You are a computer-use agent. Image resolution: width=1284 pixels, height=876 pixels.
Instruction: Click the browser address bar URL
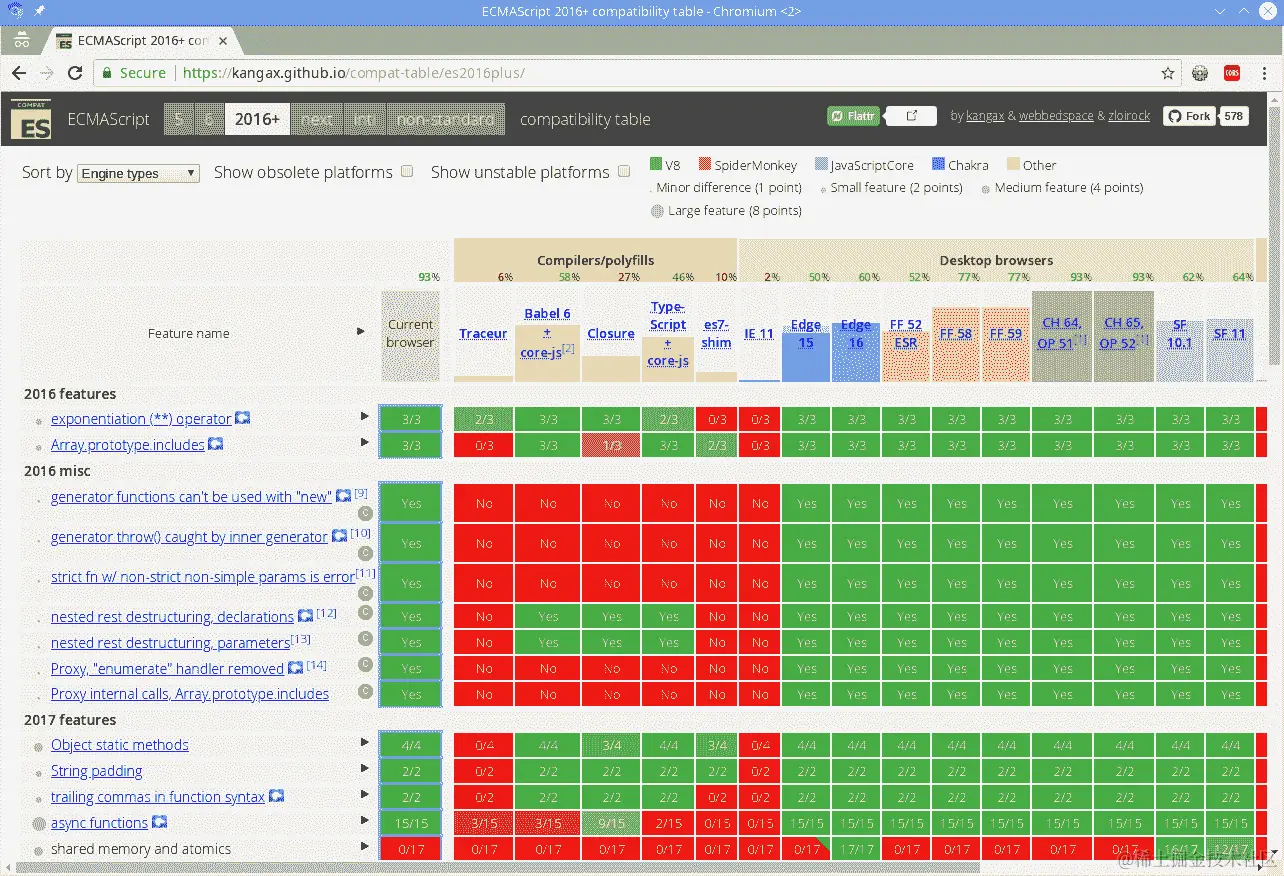(354, 73)
